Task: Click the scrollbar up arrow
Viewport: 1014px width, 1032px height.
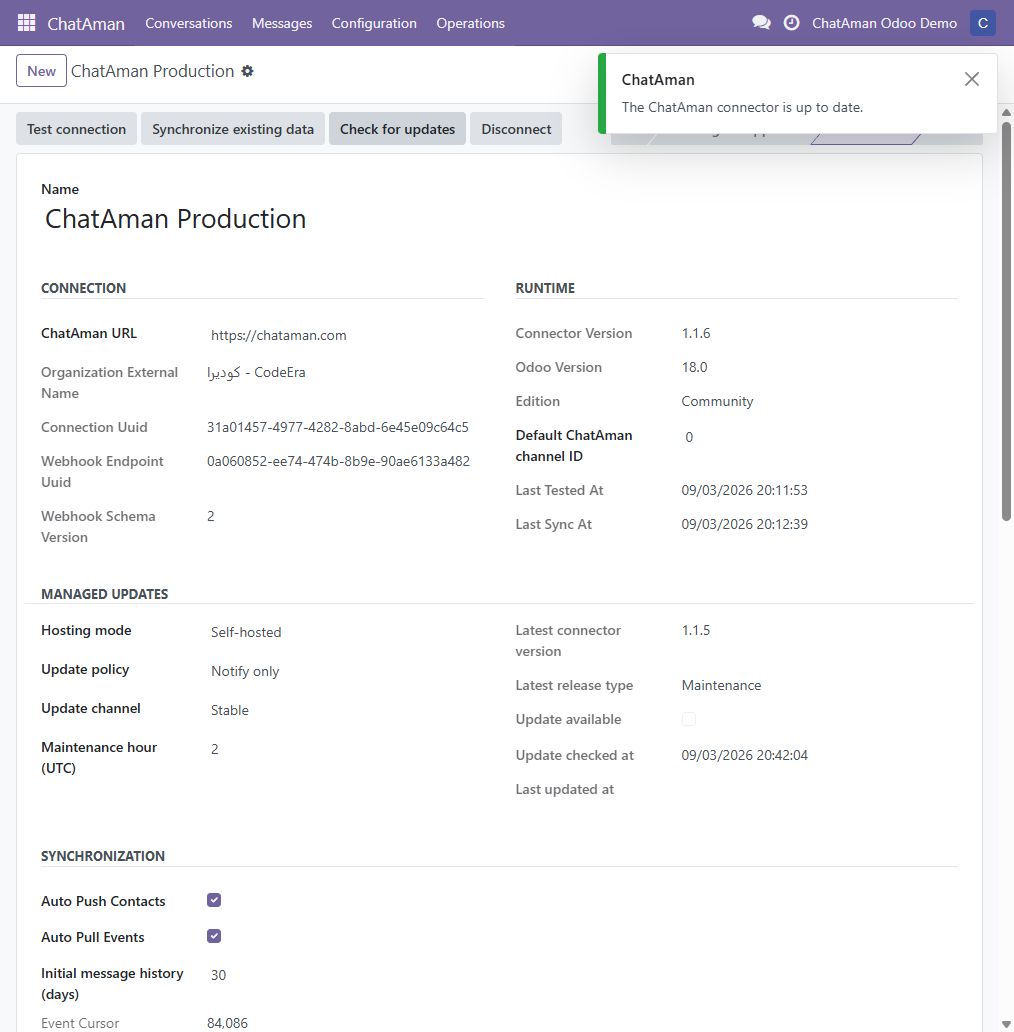Action: pyautogui.click(x=1006, y=113)
